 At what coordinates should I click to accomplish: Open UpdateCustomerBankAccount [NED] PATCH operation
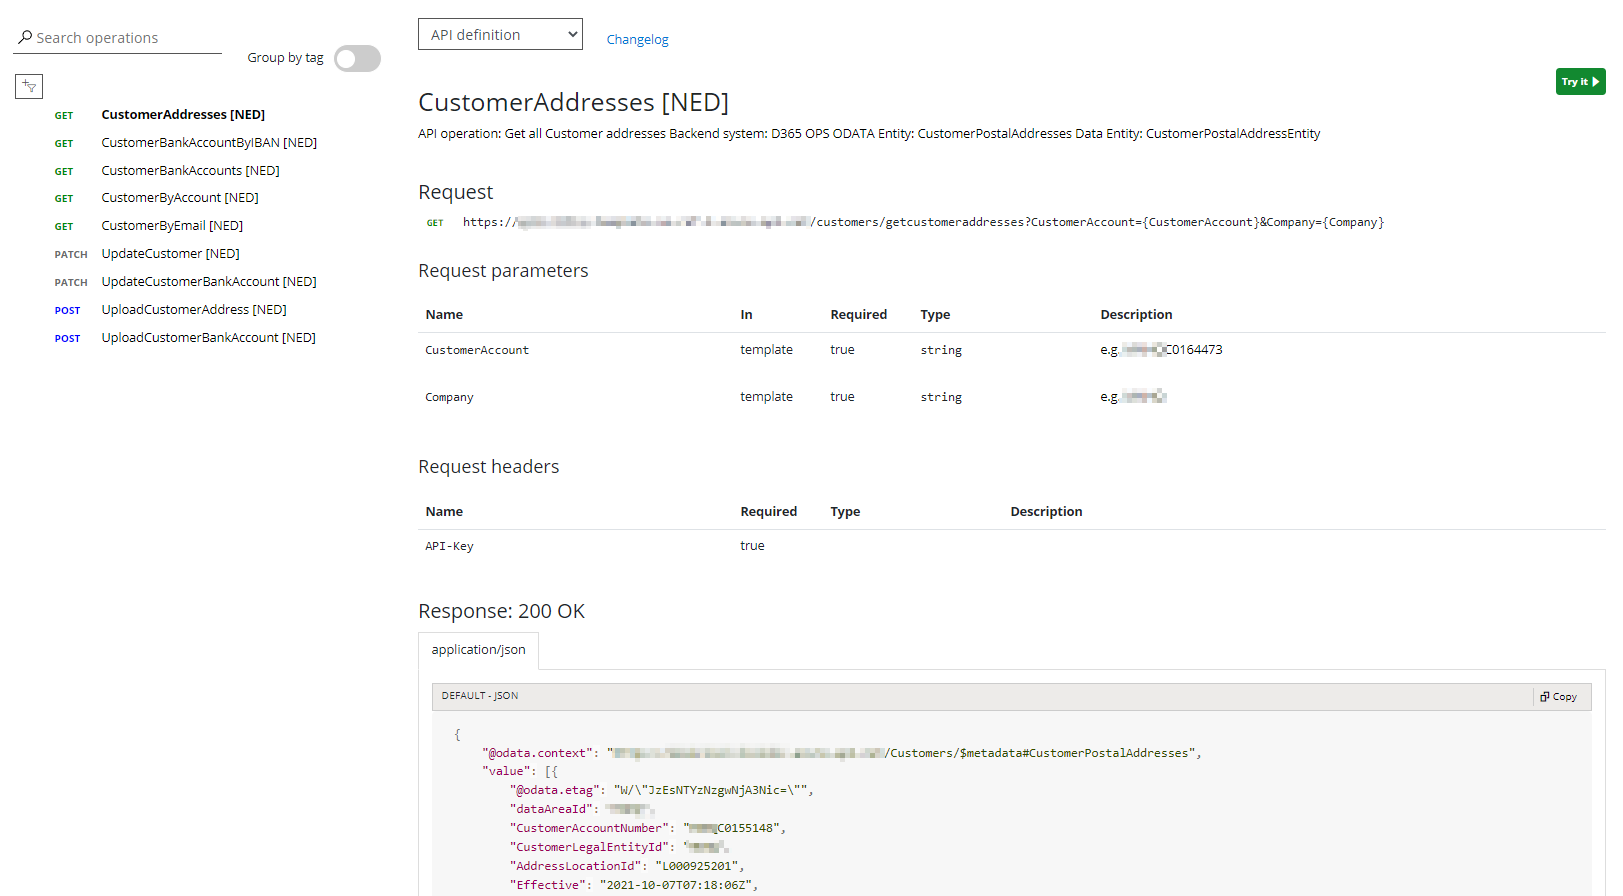pyautogui.click(x=209, y=282)
